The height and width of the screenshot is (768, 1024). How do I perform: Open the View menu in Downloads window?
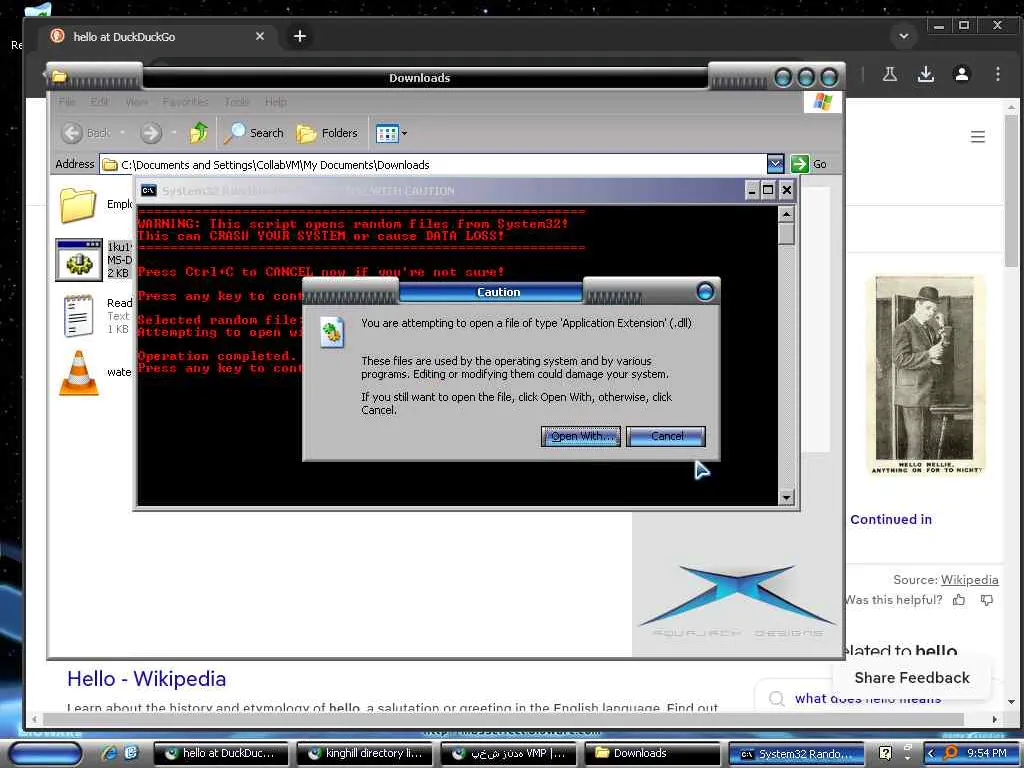(136, 102)
